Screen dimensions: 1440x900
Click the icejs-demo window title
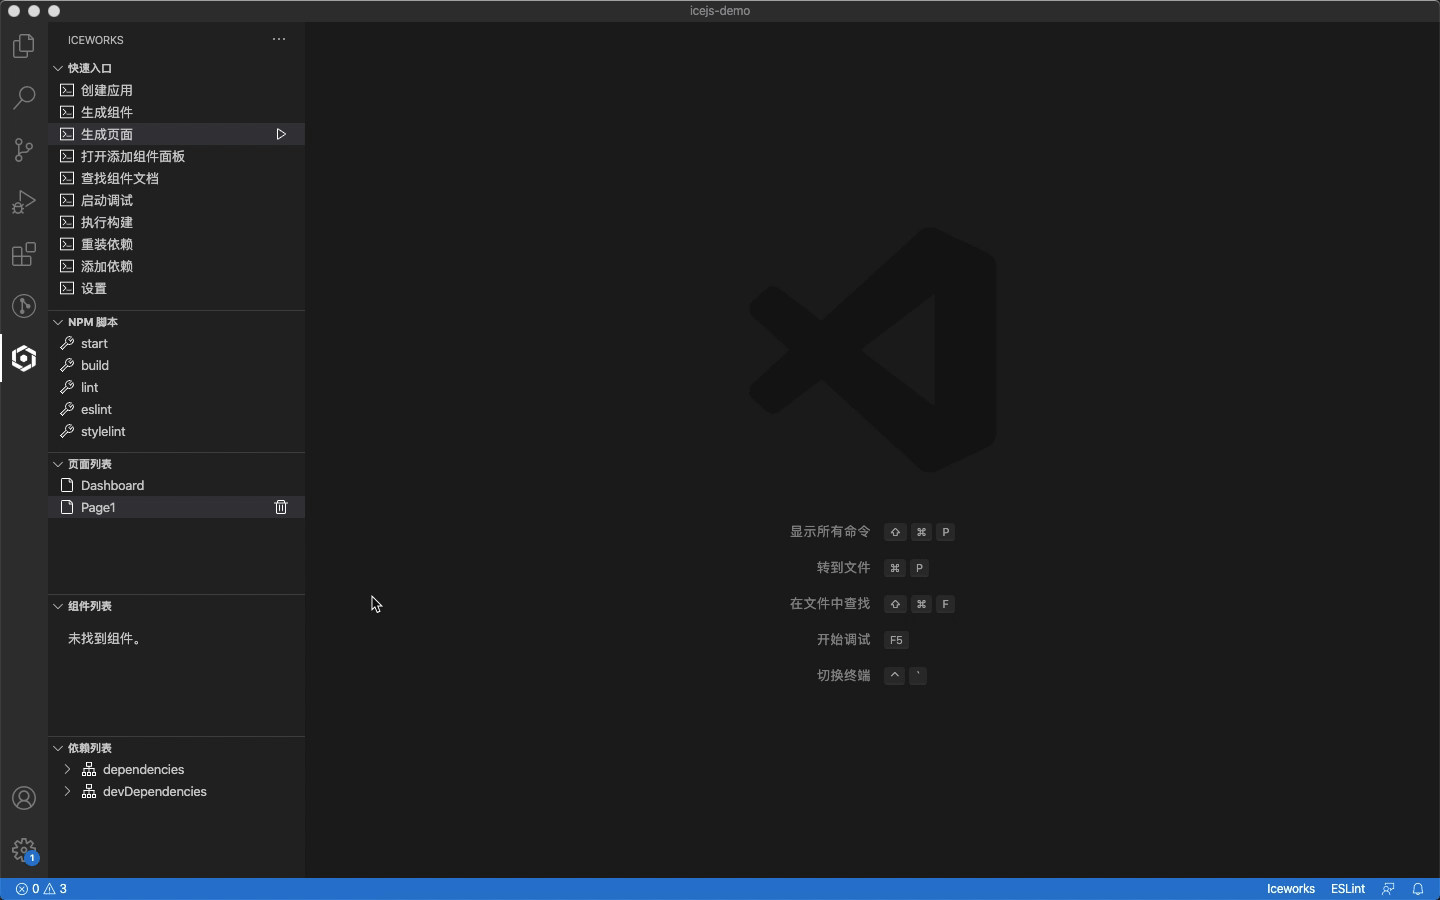coord(720,11)
